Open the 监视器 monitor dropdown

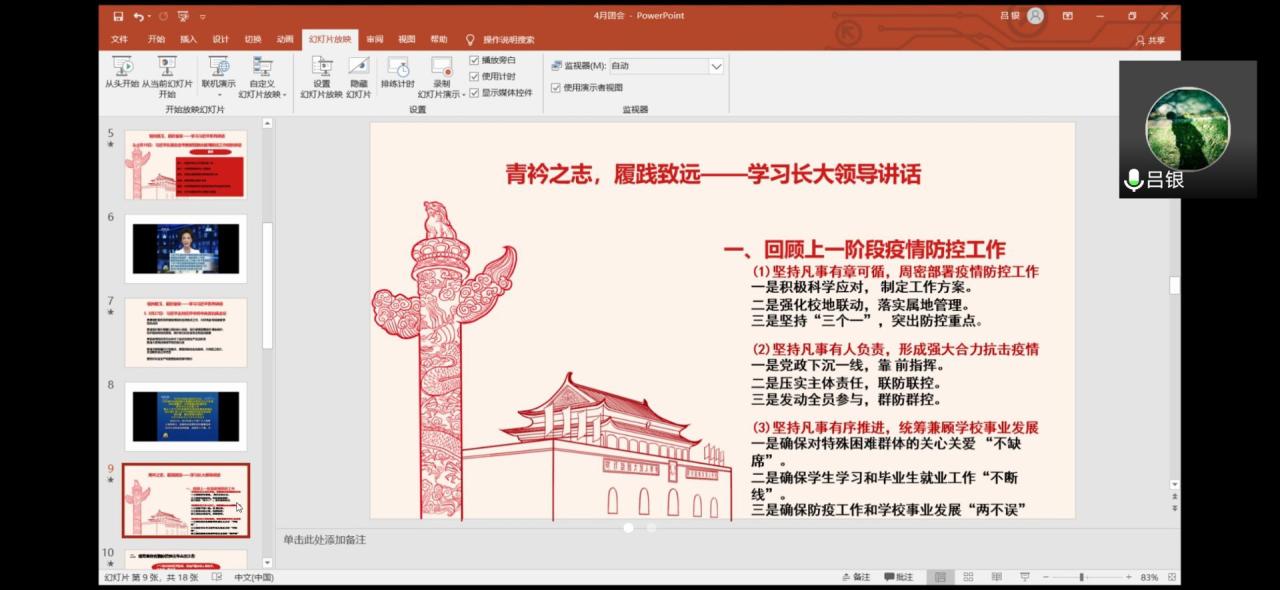(x=715, y=66)
